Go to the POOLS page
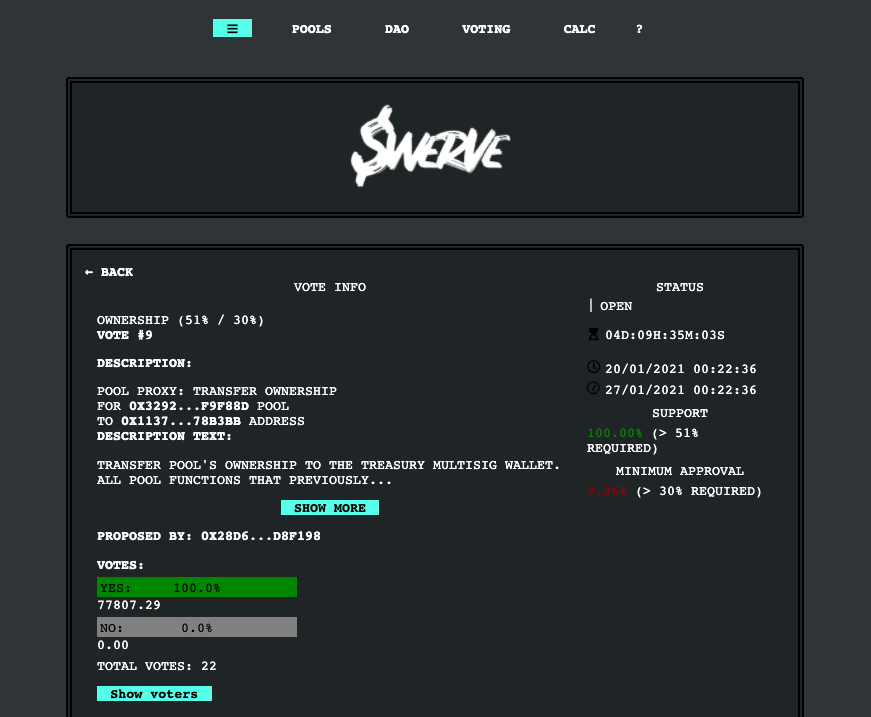 (x=311, y=29)
